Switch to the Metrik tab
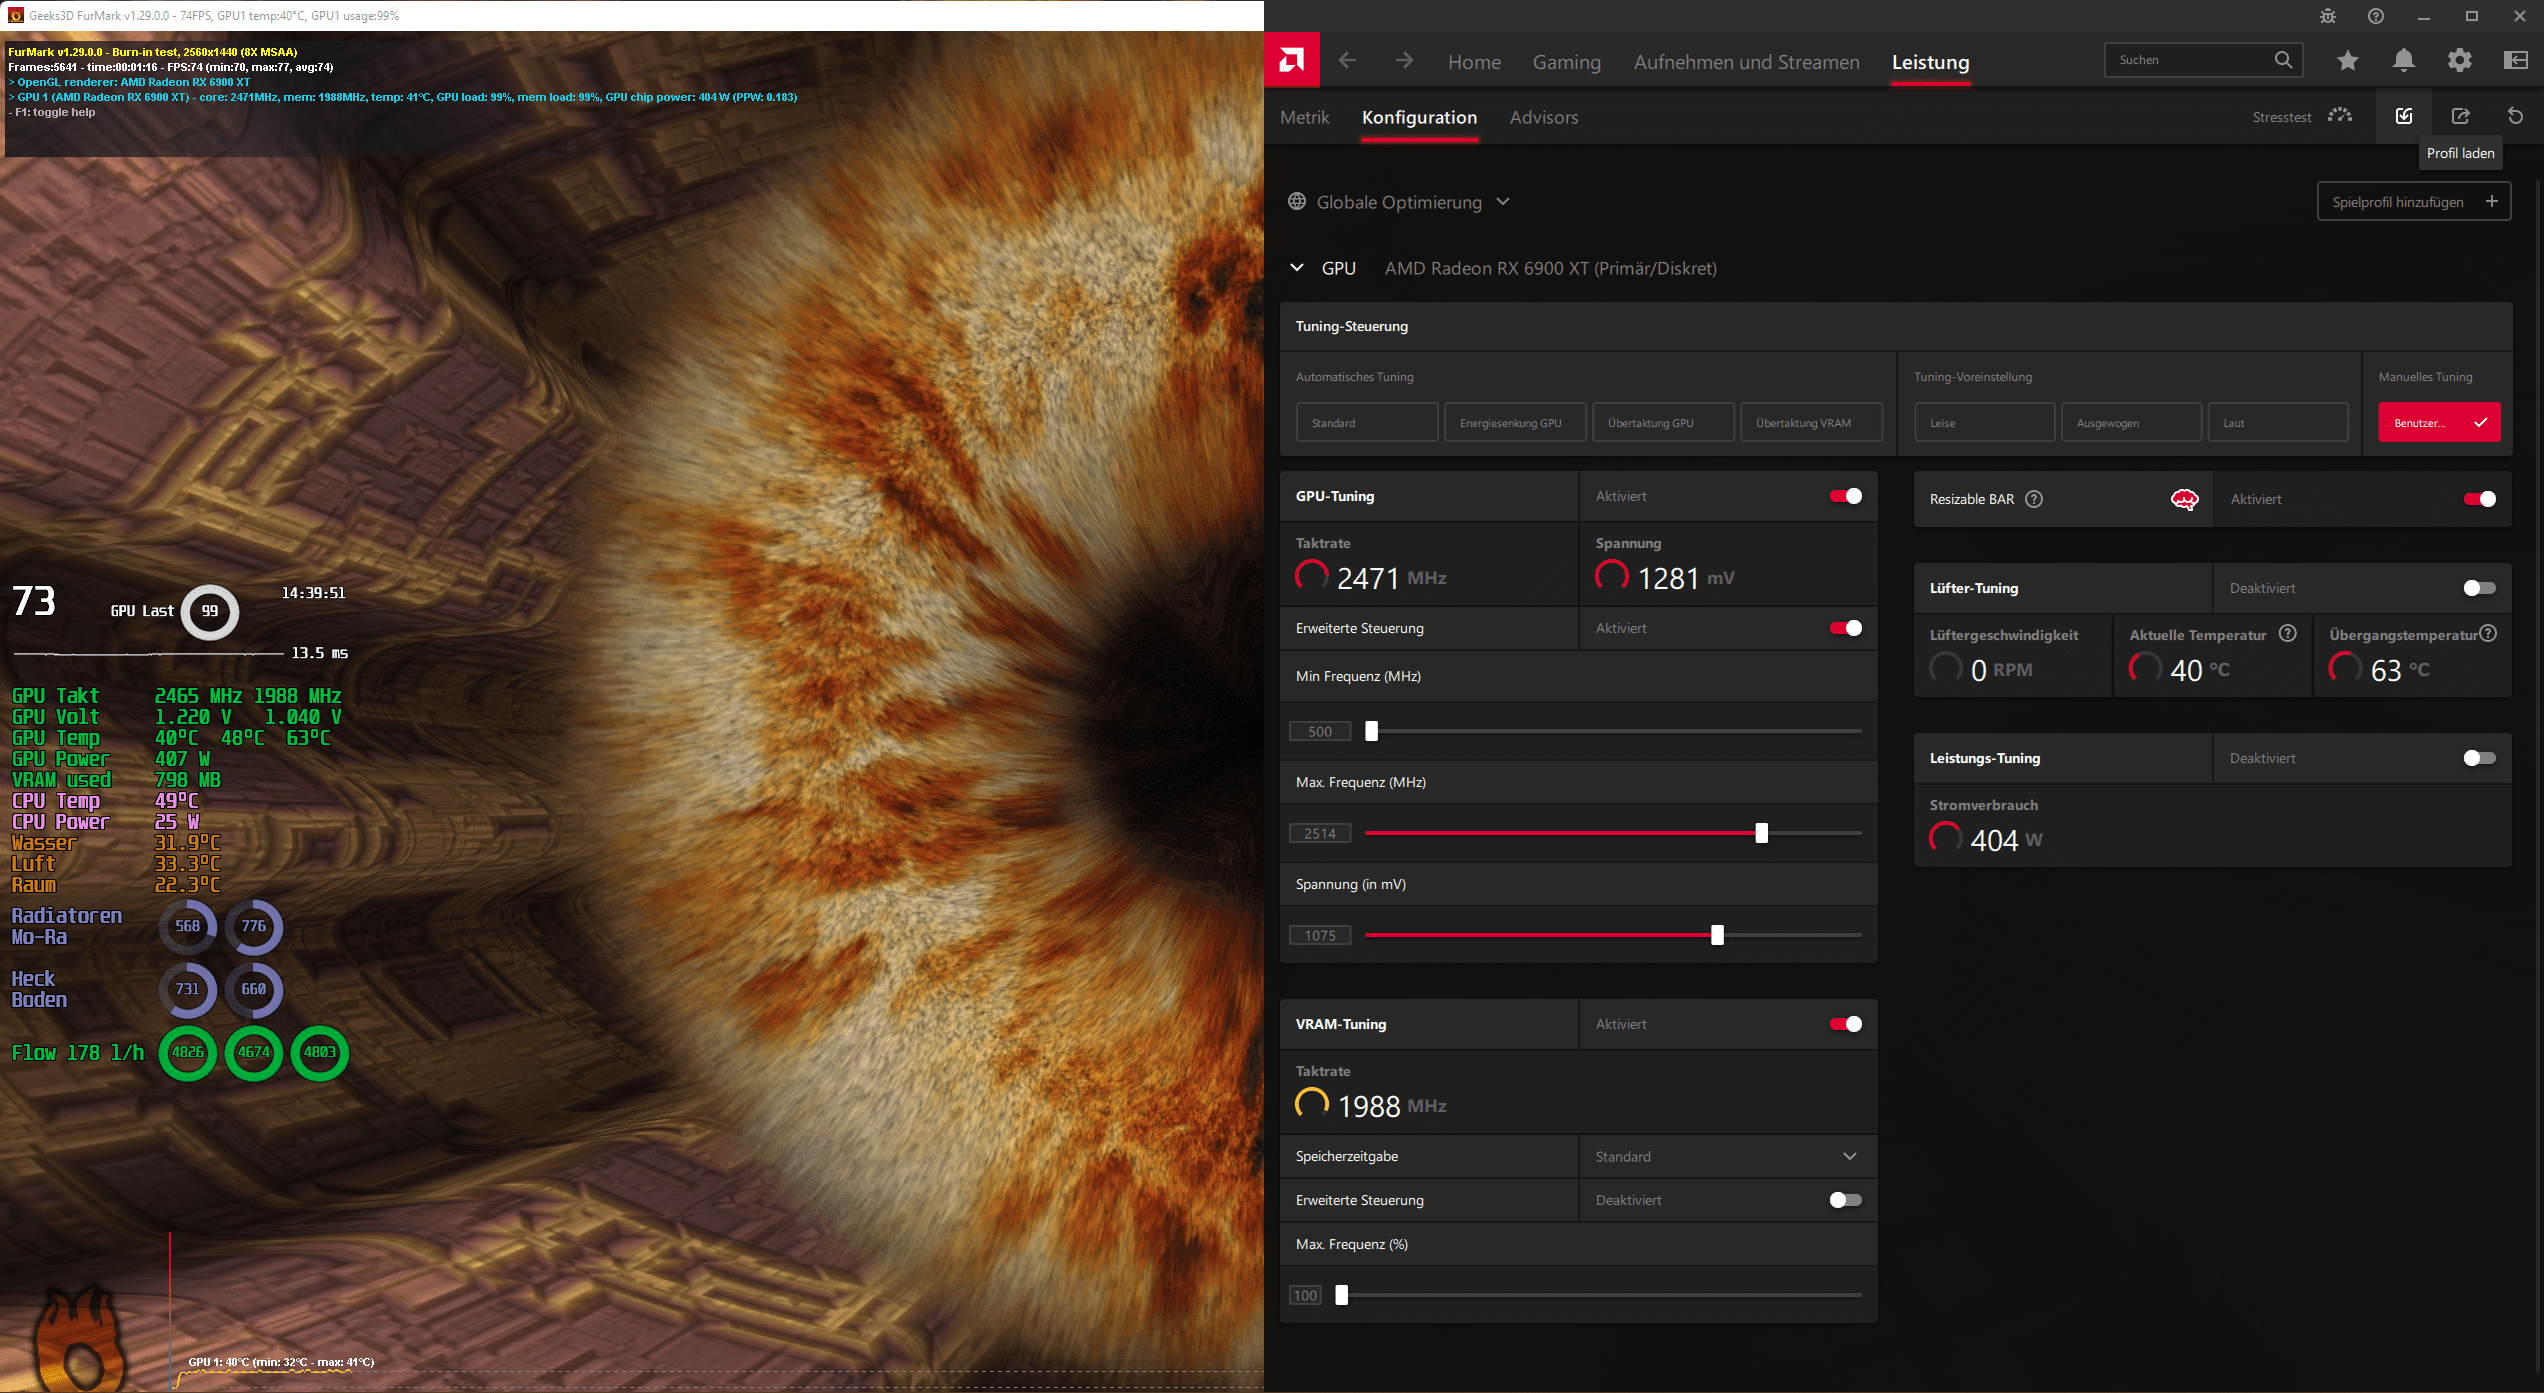Viewport: 2544px width, 1393px height. point(1305,117)
